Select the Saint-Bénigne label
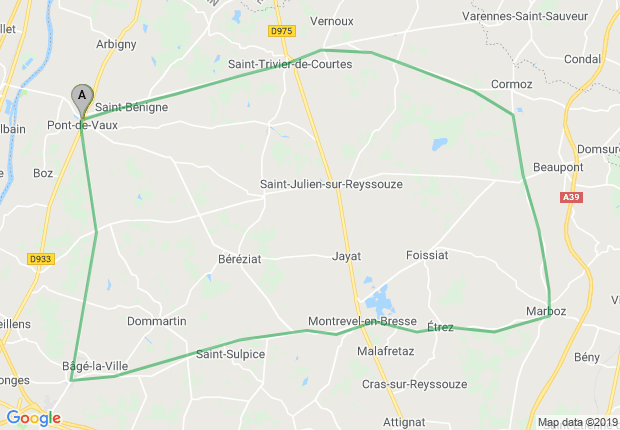 point(131,107)
